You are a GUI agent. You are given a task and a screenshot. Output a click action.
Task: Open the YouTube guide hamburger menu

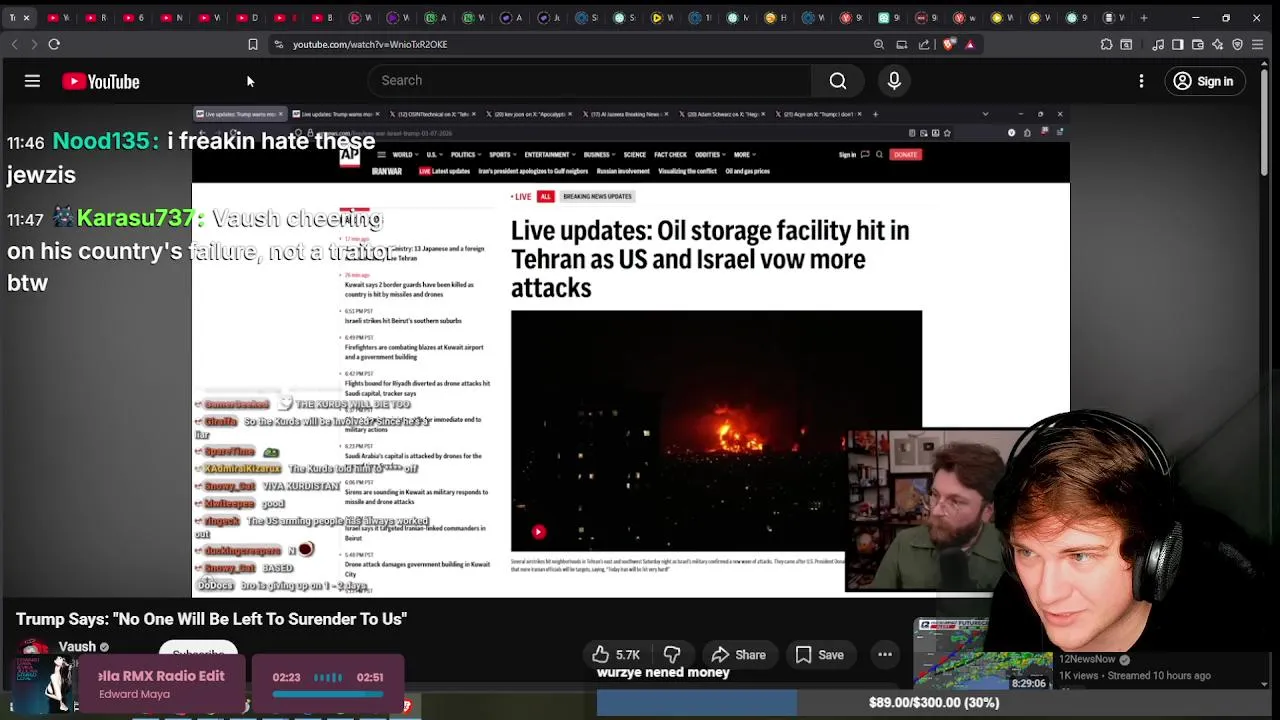32,81
